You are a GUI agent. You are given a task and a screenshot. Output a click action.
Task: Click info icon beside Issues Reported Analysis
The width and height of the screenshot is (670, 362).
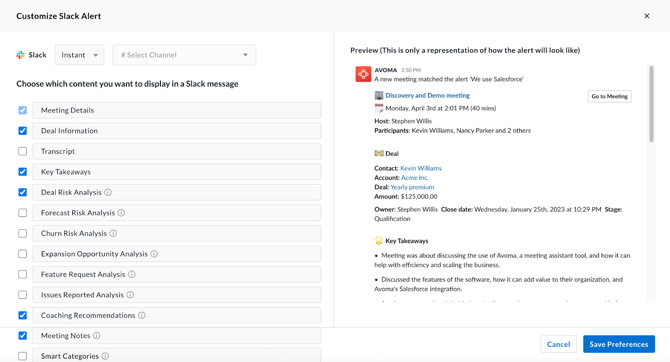pyautogui.click(x=130, y=295)
